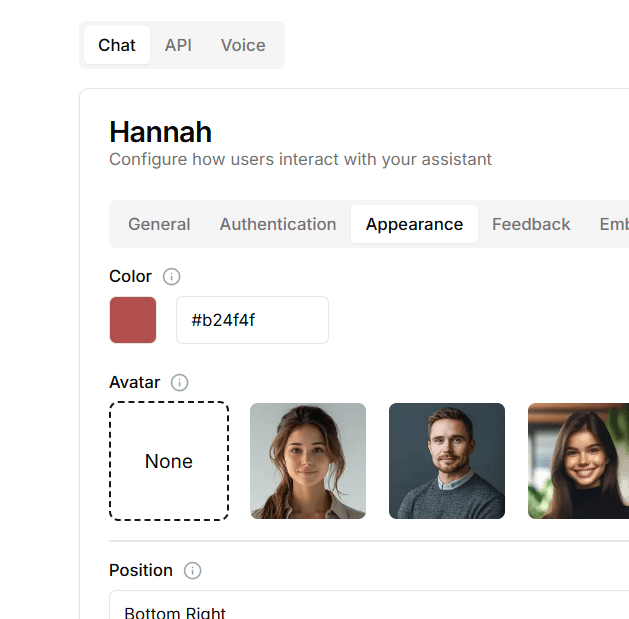The width and height of the screenshot is (629, 619).
Task: Open the Feedback tab
Action: pos(531,225)
